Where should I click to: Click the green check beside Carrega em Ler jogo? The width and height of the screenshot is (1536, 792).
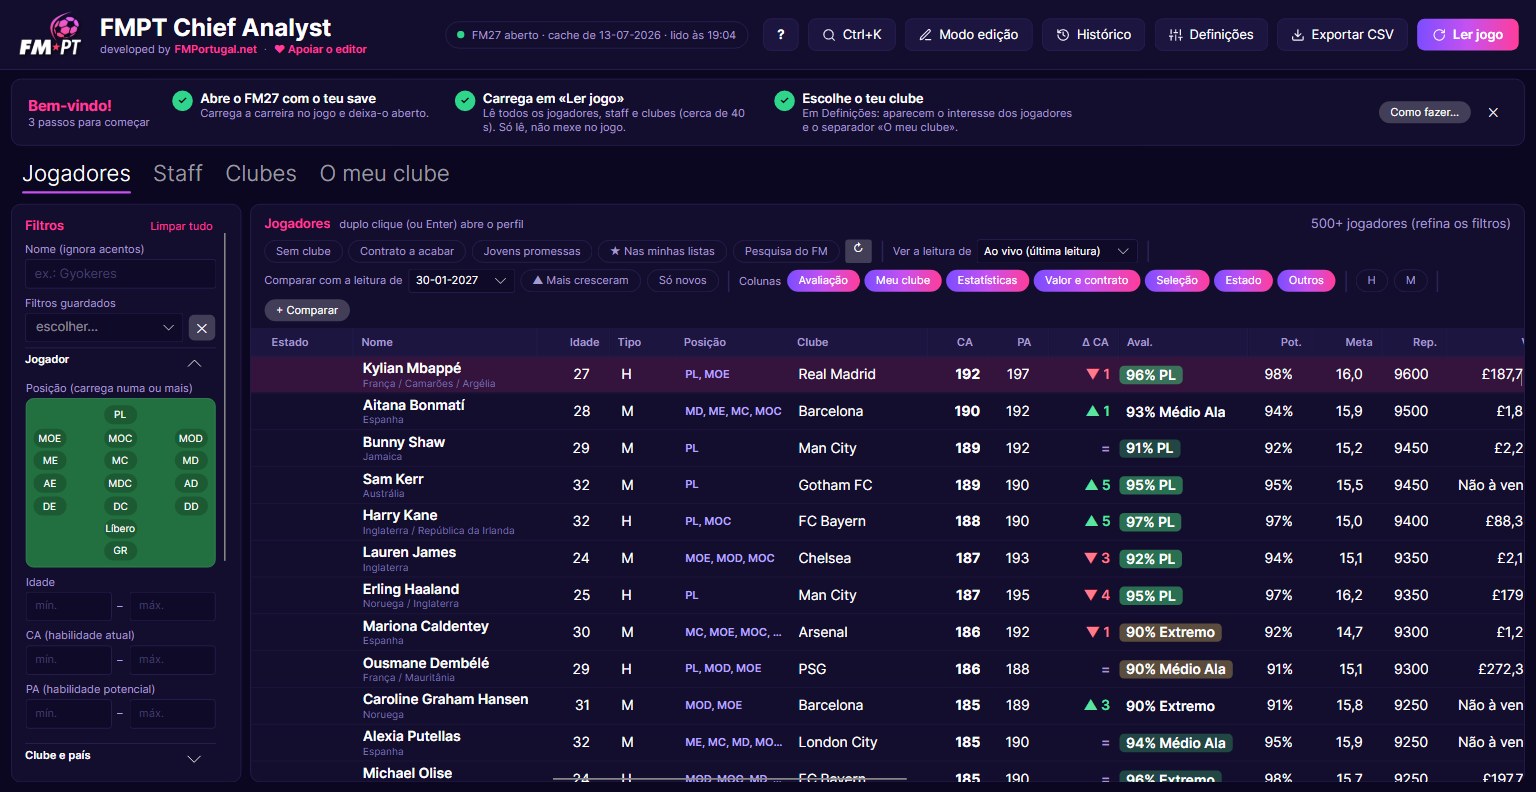pos(465,101)
